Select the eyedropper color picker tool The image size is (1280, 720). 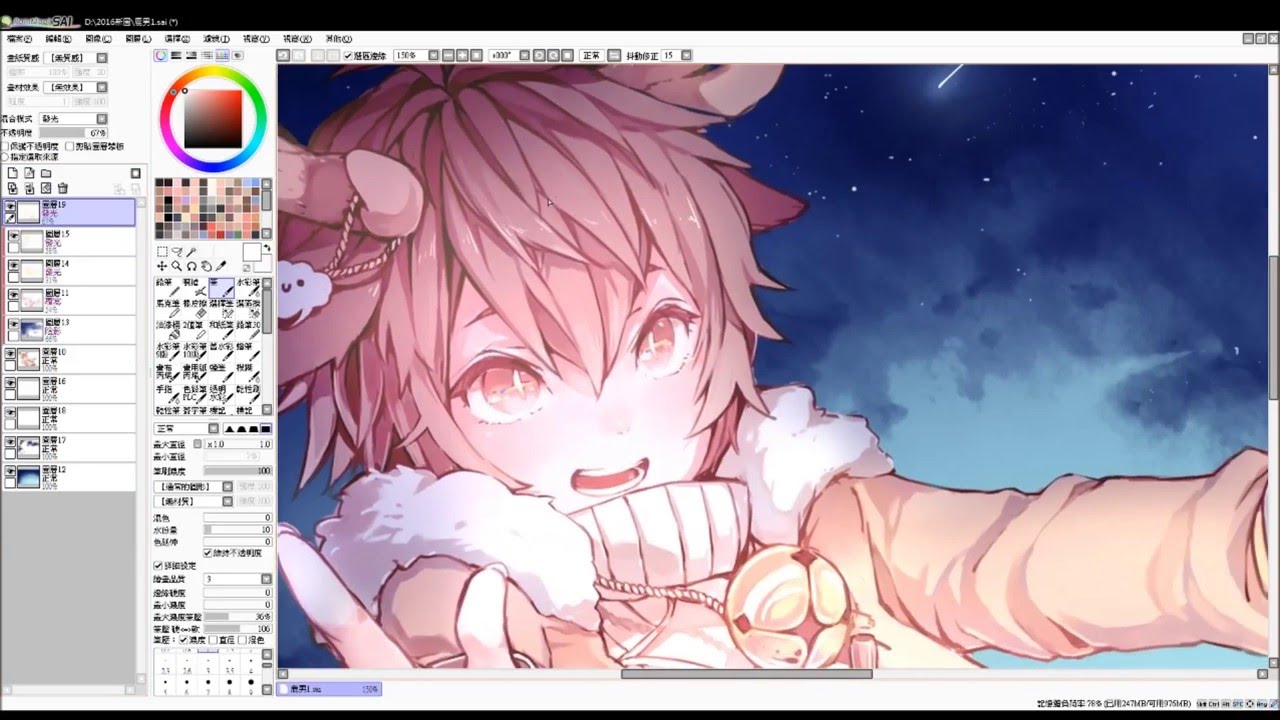[x=222, y=266]
